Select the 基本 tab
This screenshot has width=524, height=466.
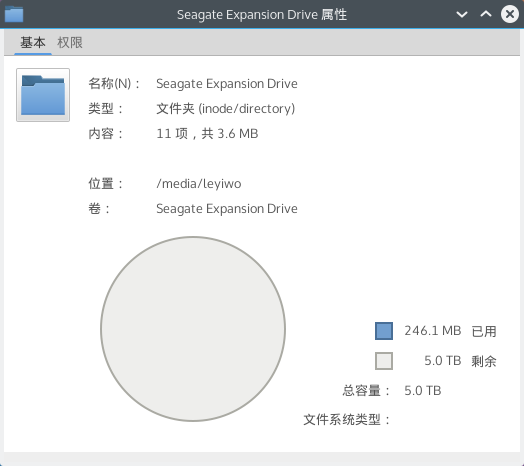coord(33,42)
